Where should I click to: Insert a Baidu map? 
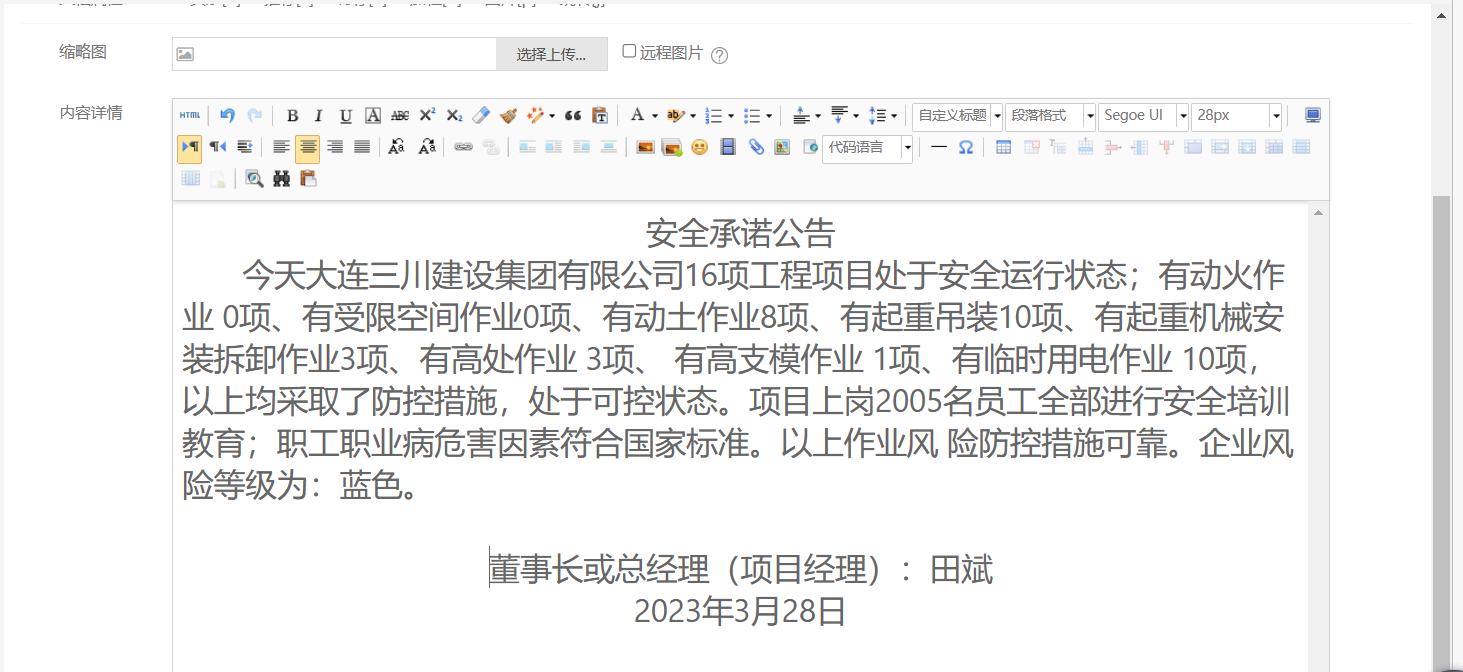tap(782, 148)
